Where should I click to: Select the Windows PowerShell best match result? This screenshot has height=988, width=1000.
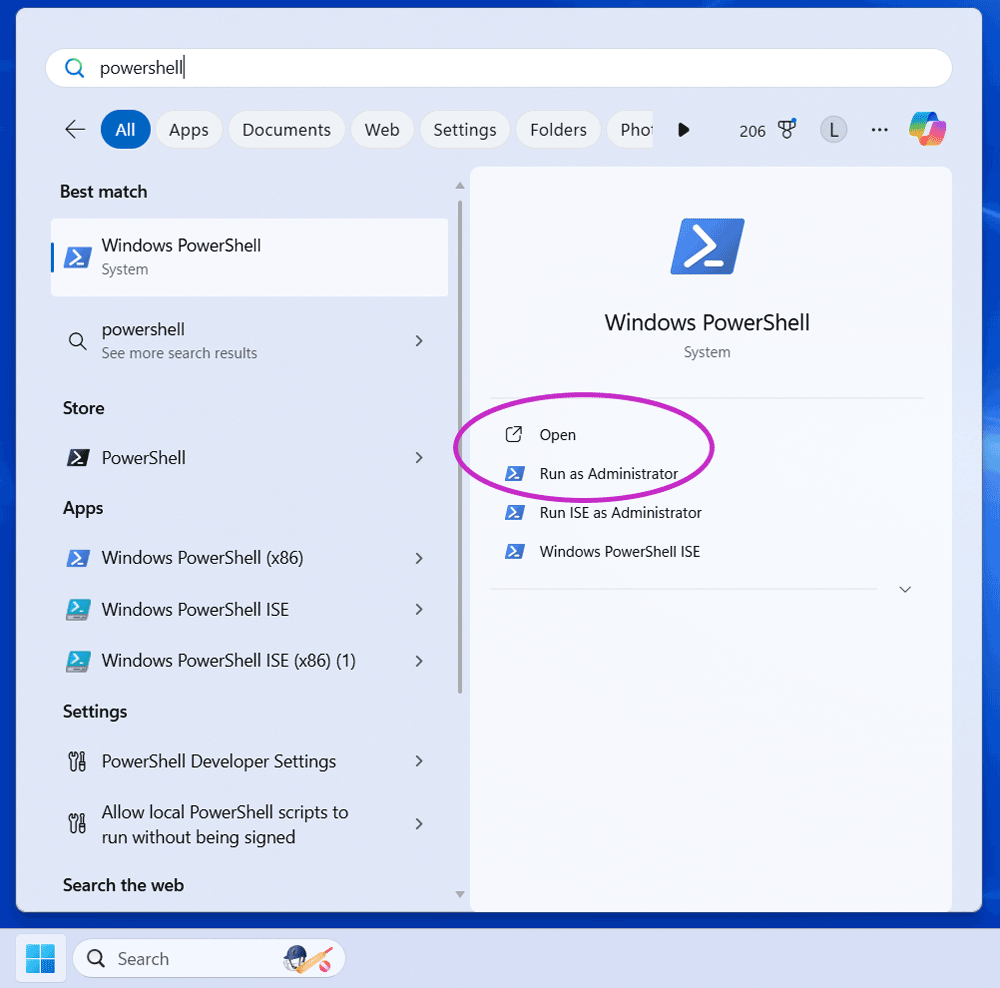(249, 257)
